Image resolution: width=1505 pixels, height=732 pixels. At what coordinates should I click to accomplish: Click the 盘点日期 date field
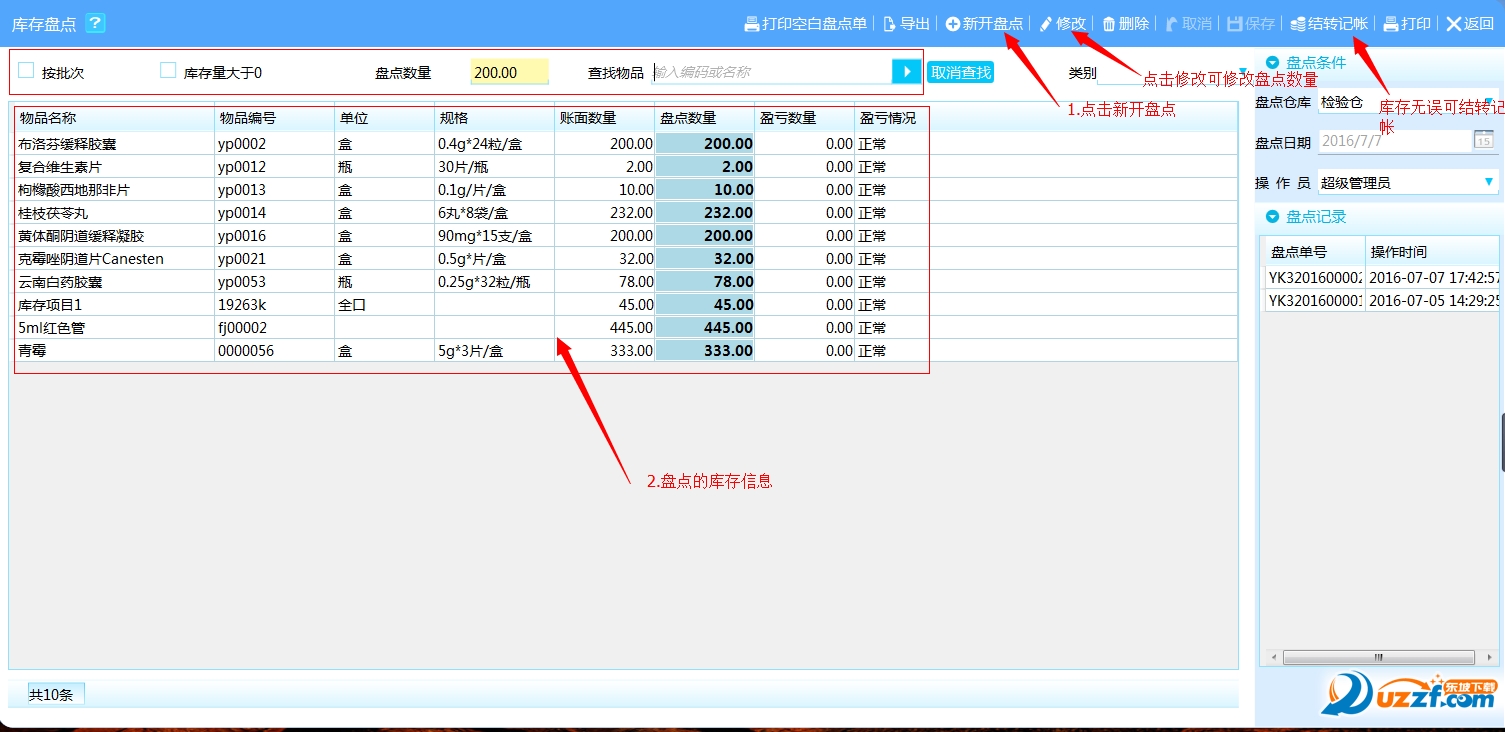tap(1394, 141)
